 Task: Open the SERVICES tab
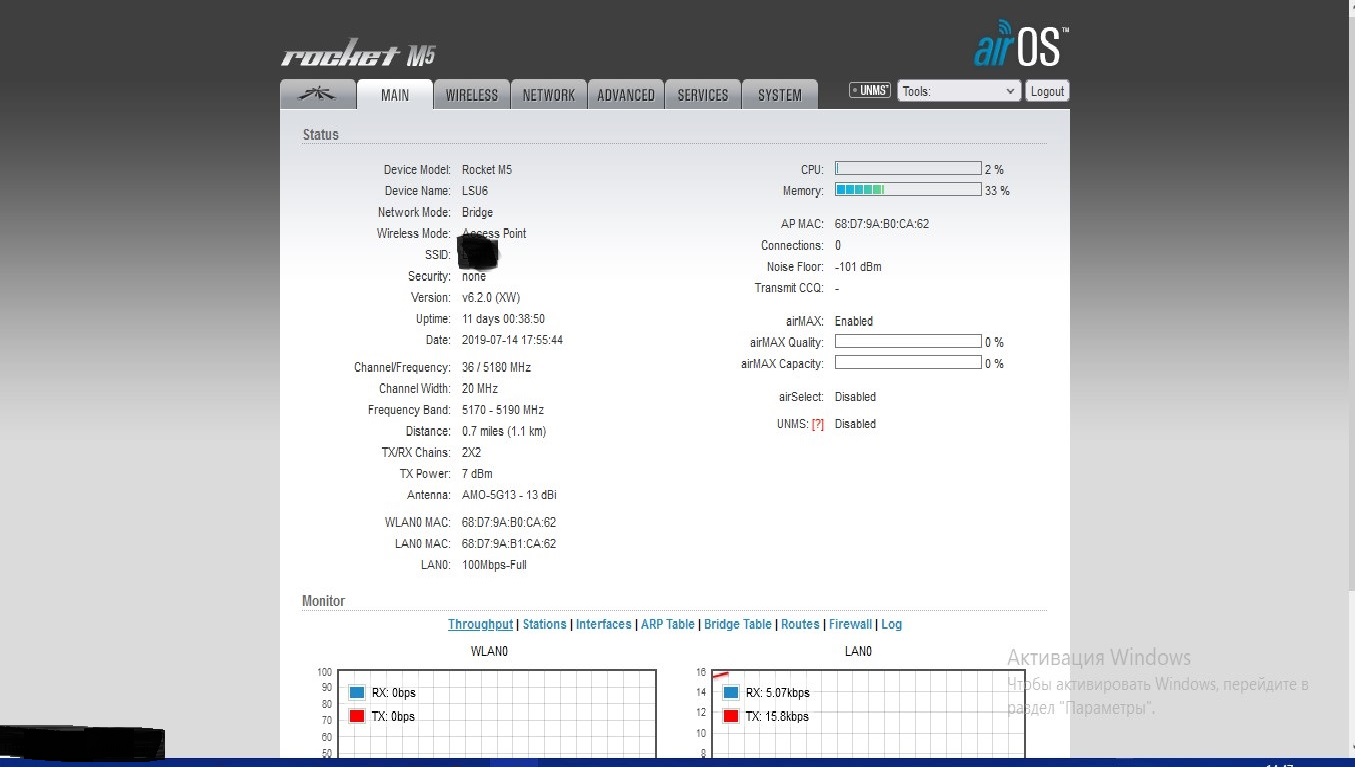[703, 94]
